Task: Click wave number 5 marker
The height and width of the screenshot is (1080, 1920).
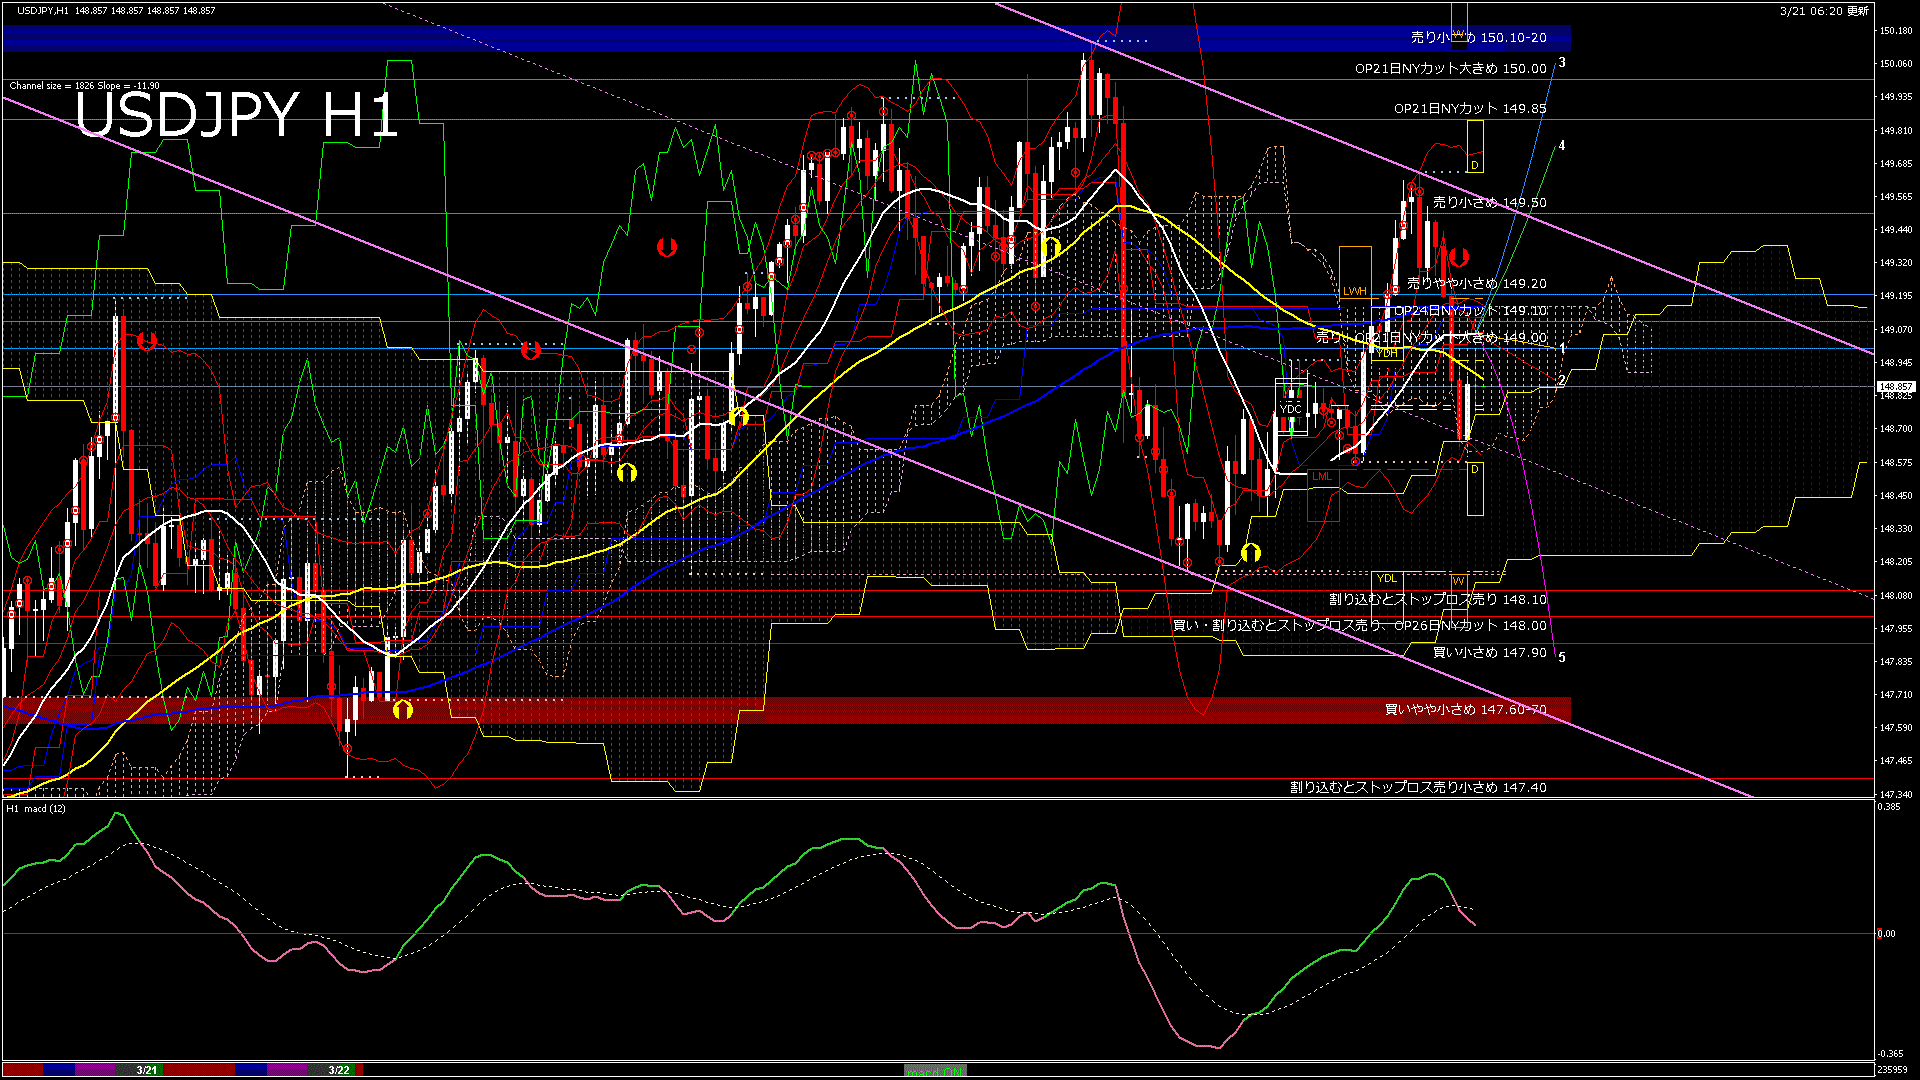Action: click(1562, 657)
